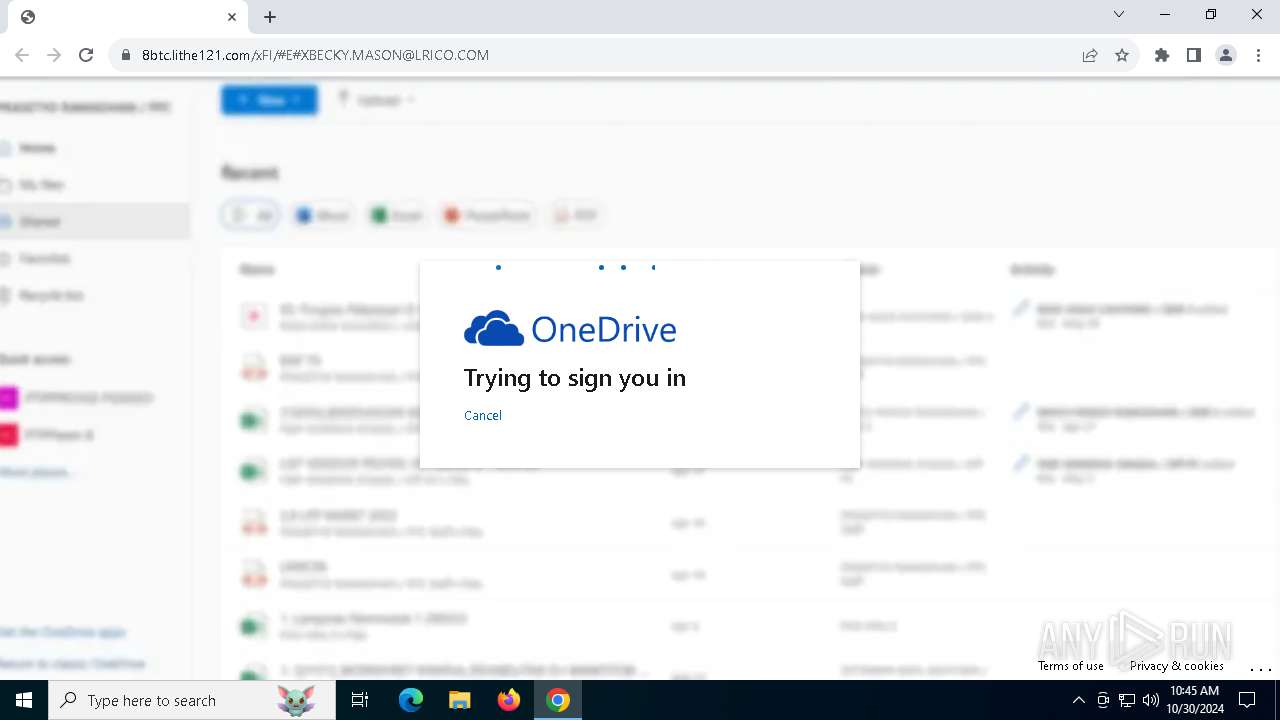
Task: Open File Explorer from taskbar
Action: (x=459, y=700)
